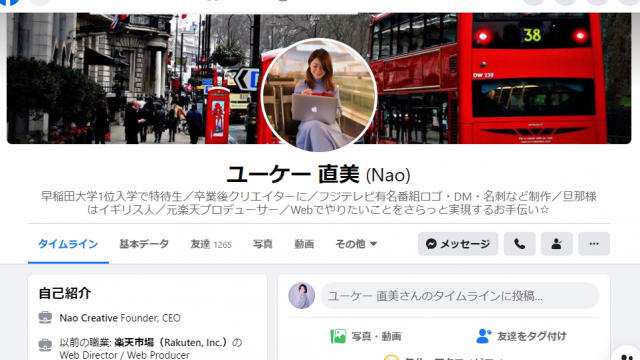
Task: Click the Messenger icon in メッセージ button
Action: coord(431,244)
